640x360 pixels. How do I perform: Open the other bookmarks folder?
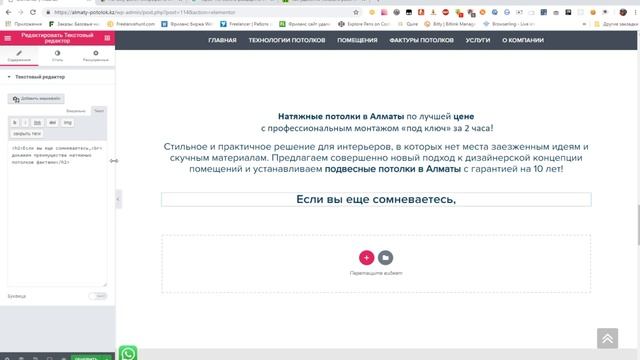616,24
